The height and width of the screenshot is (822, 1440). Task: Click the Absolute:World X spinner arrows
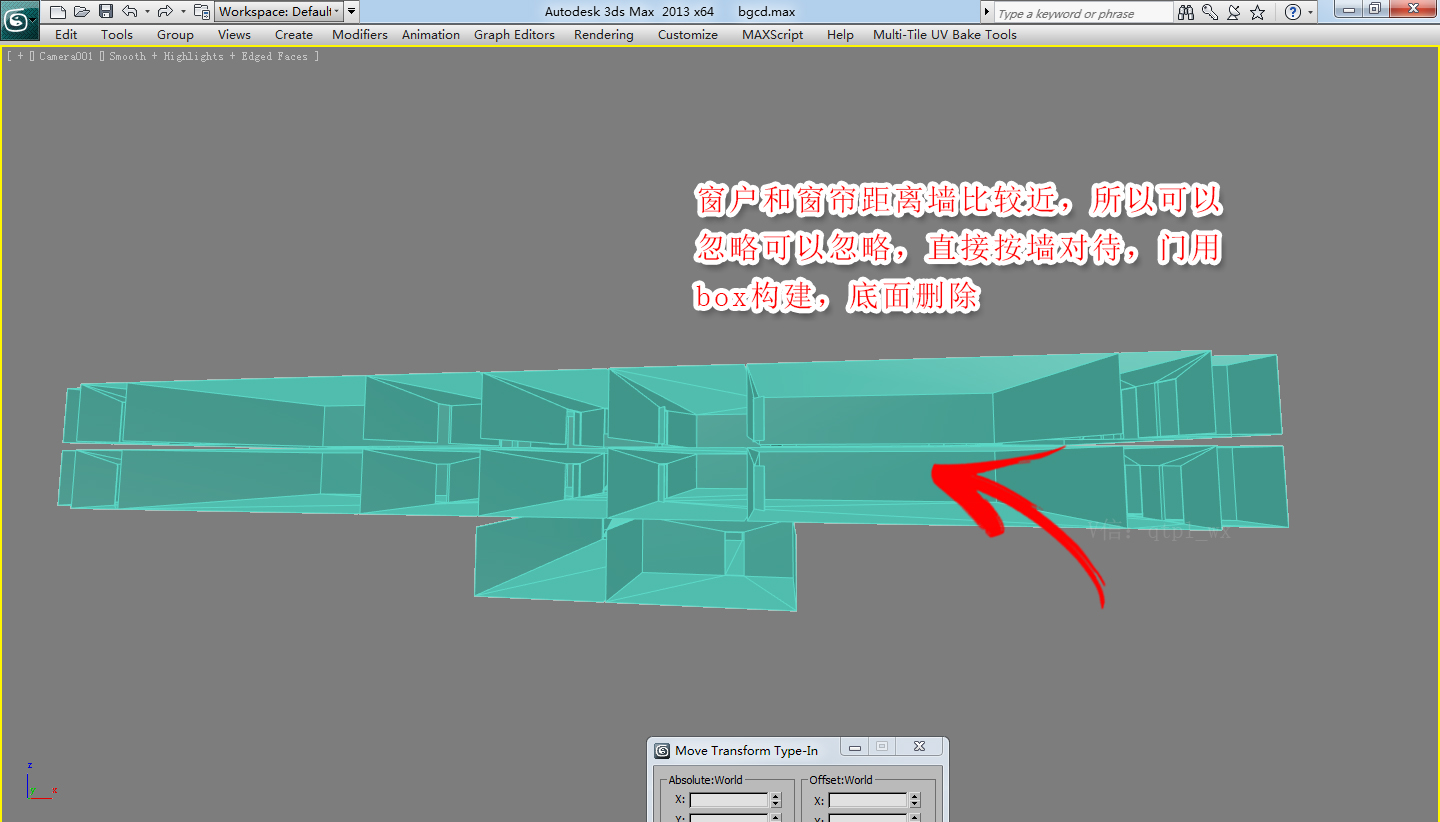pos(775,800)
